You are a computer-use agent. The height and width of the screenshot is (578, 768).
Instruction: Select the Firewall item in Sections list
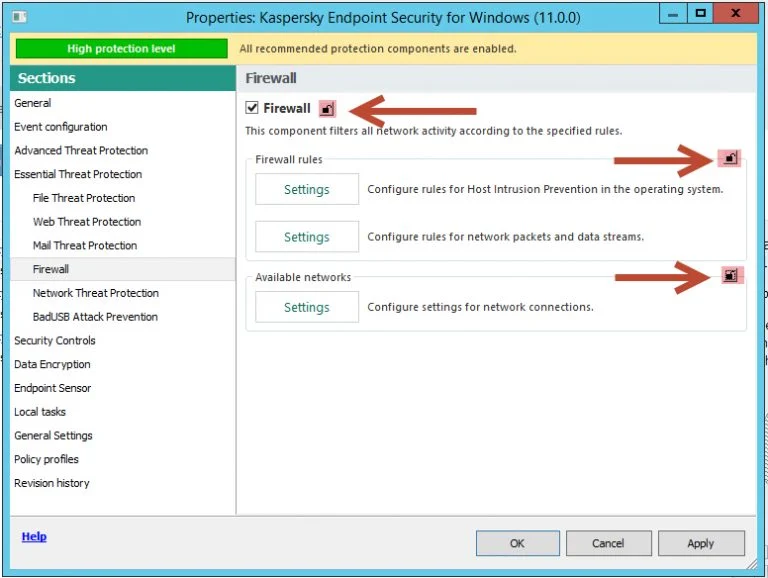pos(122,269)
